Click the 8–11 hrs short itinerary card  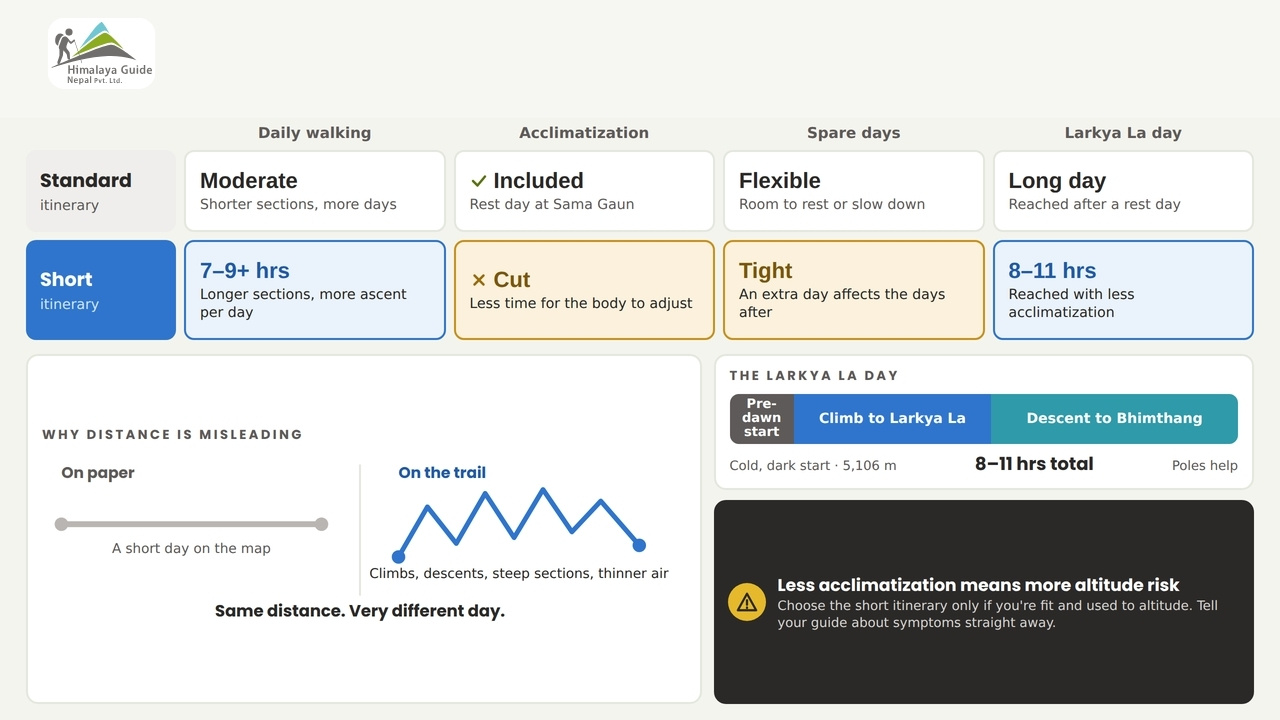tap(1123, 290)
